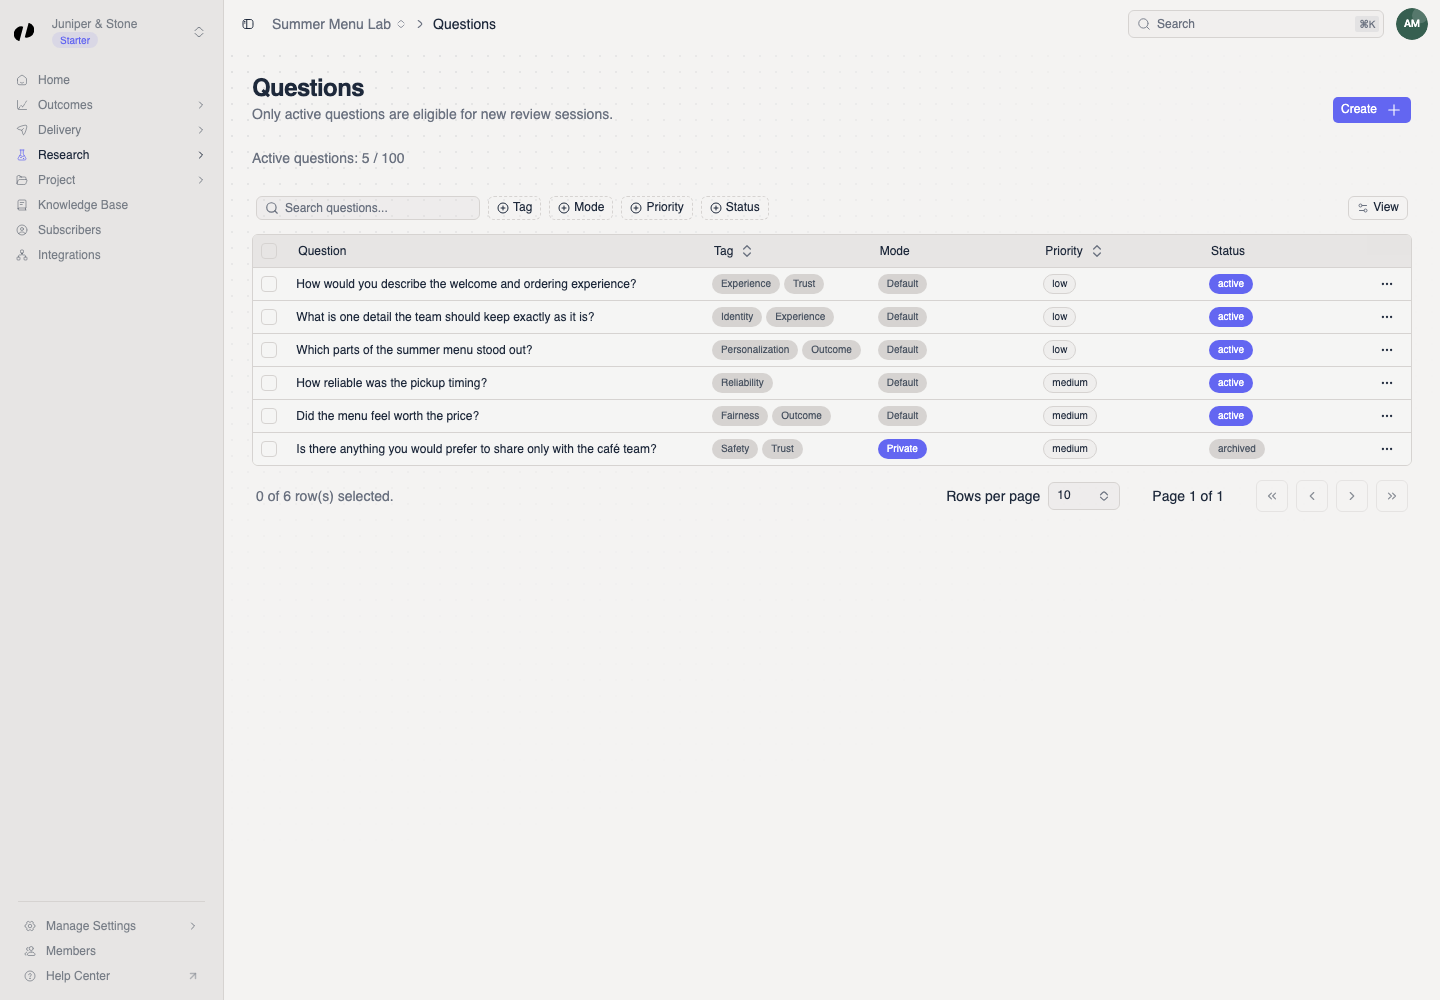Expand Manage Settings submenu
Screen dimensions: 1440x1000
point(193,926)
